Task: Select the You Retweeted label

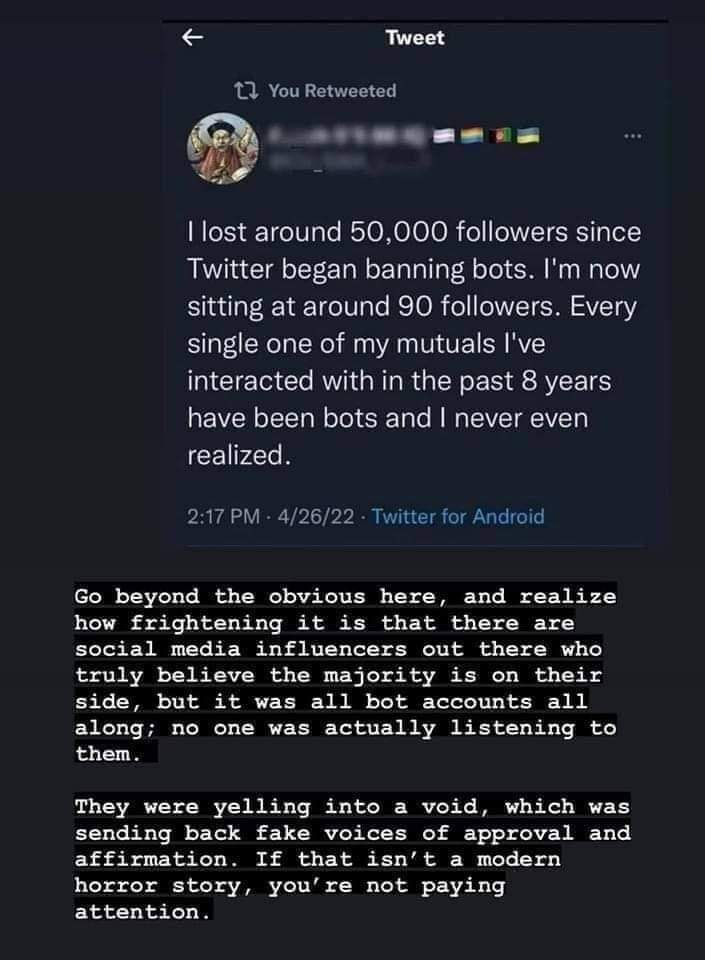Action: click(332, 91)
